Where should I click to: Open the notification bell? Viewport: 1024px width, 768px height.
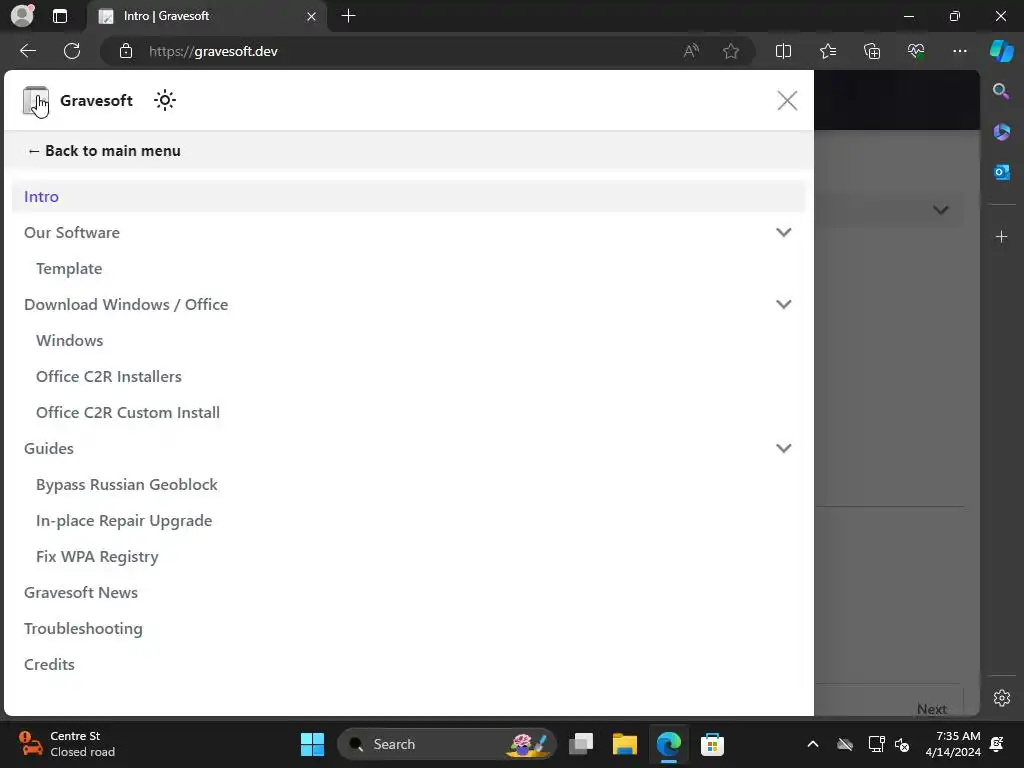[x=997, y=744]
